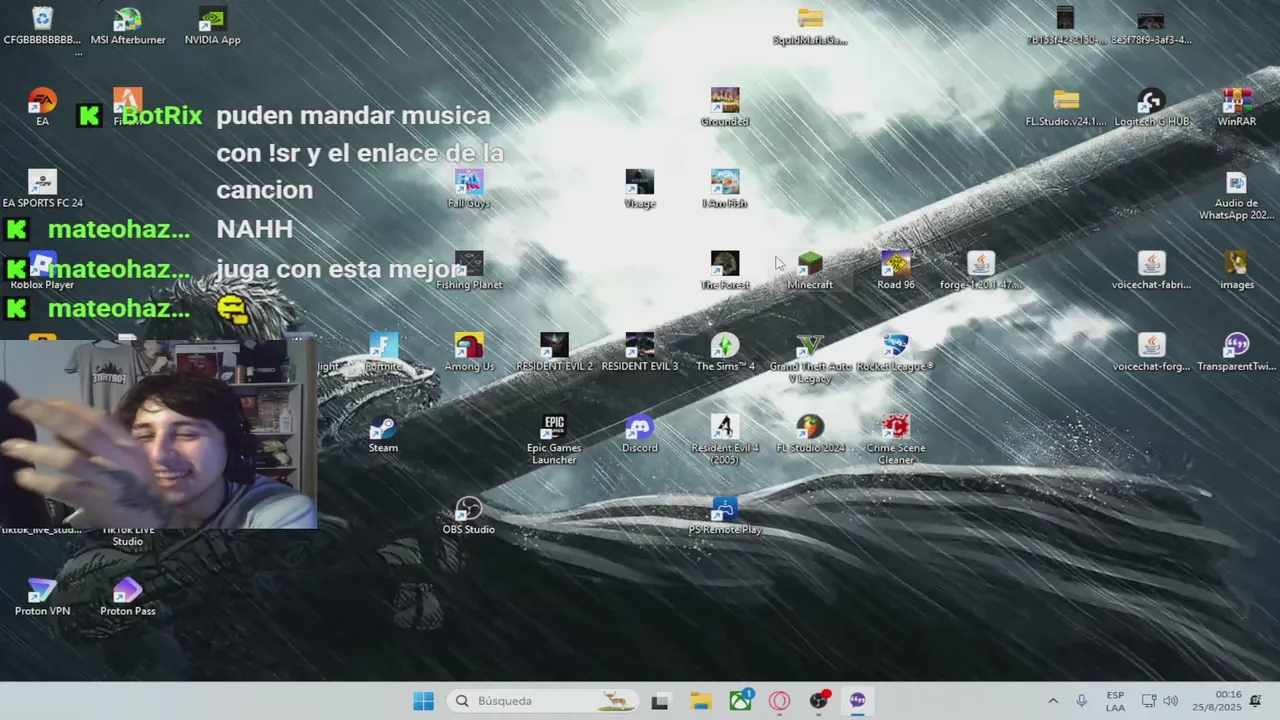
Task: Click the microphone tray icon
Action: tap(1082, 701)
